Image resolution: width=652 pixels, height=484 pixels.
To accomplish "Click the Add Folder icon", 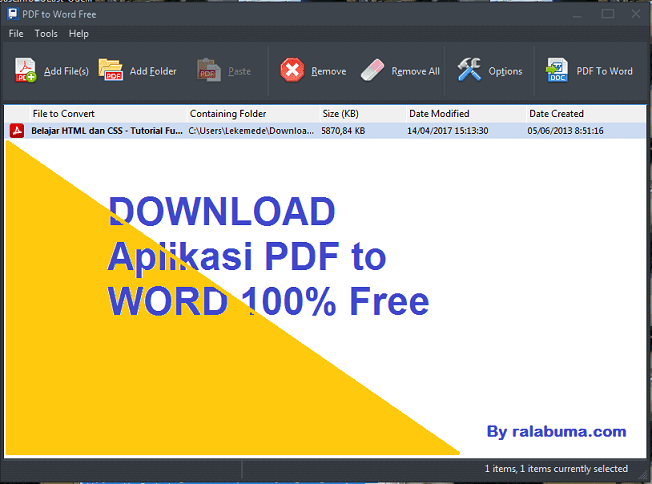I will click(x=111, y=69).
